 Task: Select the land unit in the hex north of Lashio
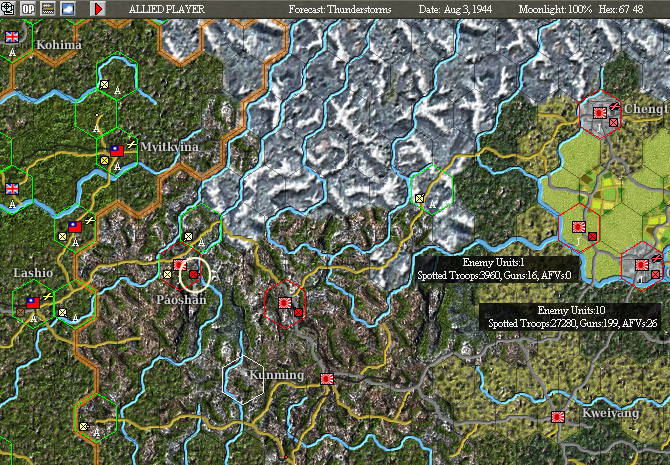[x=62, y=236]
